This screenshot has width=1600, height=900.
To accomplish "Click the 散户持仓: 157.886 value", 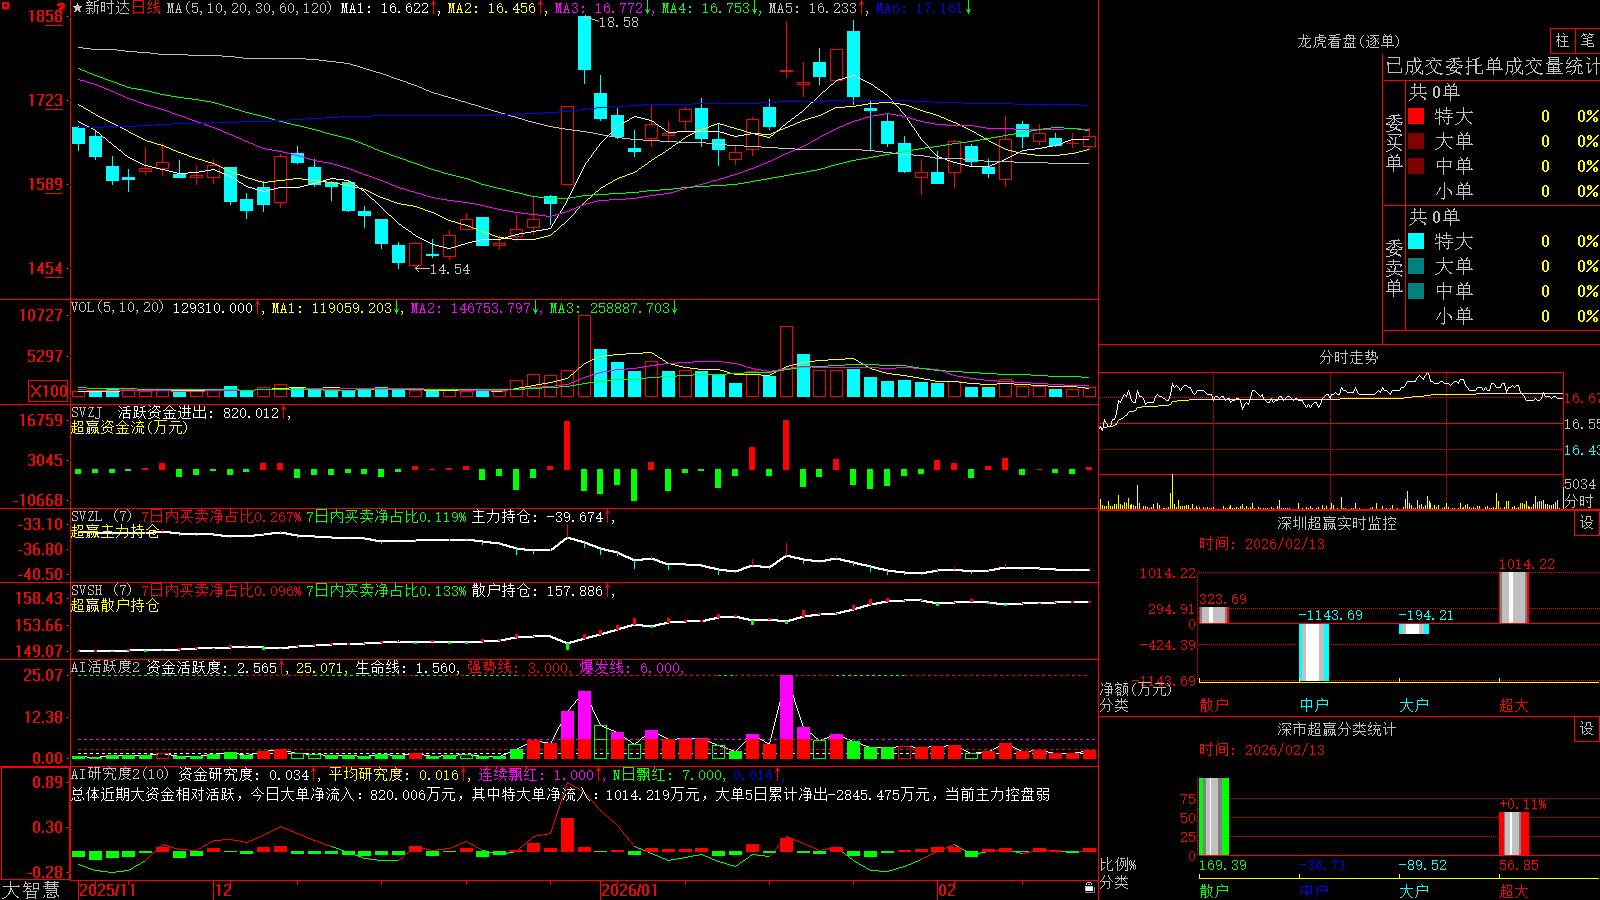I will coord(542,591).
